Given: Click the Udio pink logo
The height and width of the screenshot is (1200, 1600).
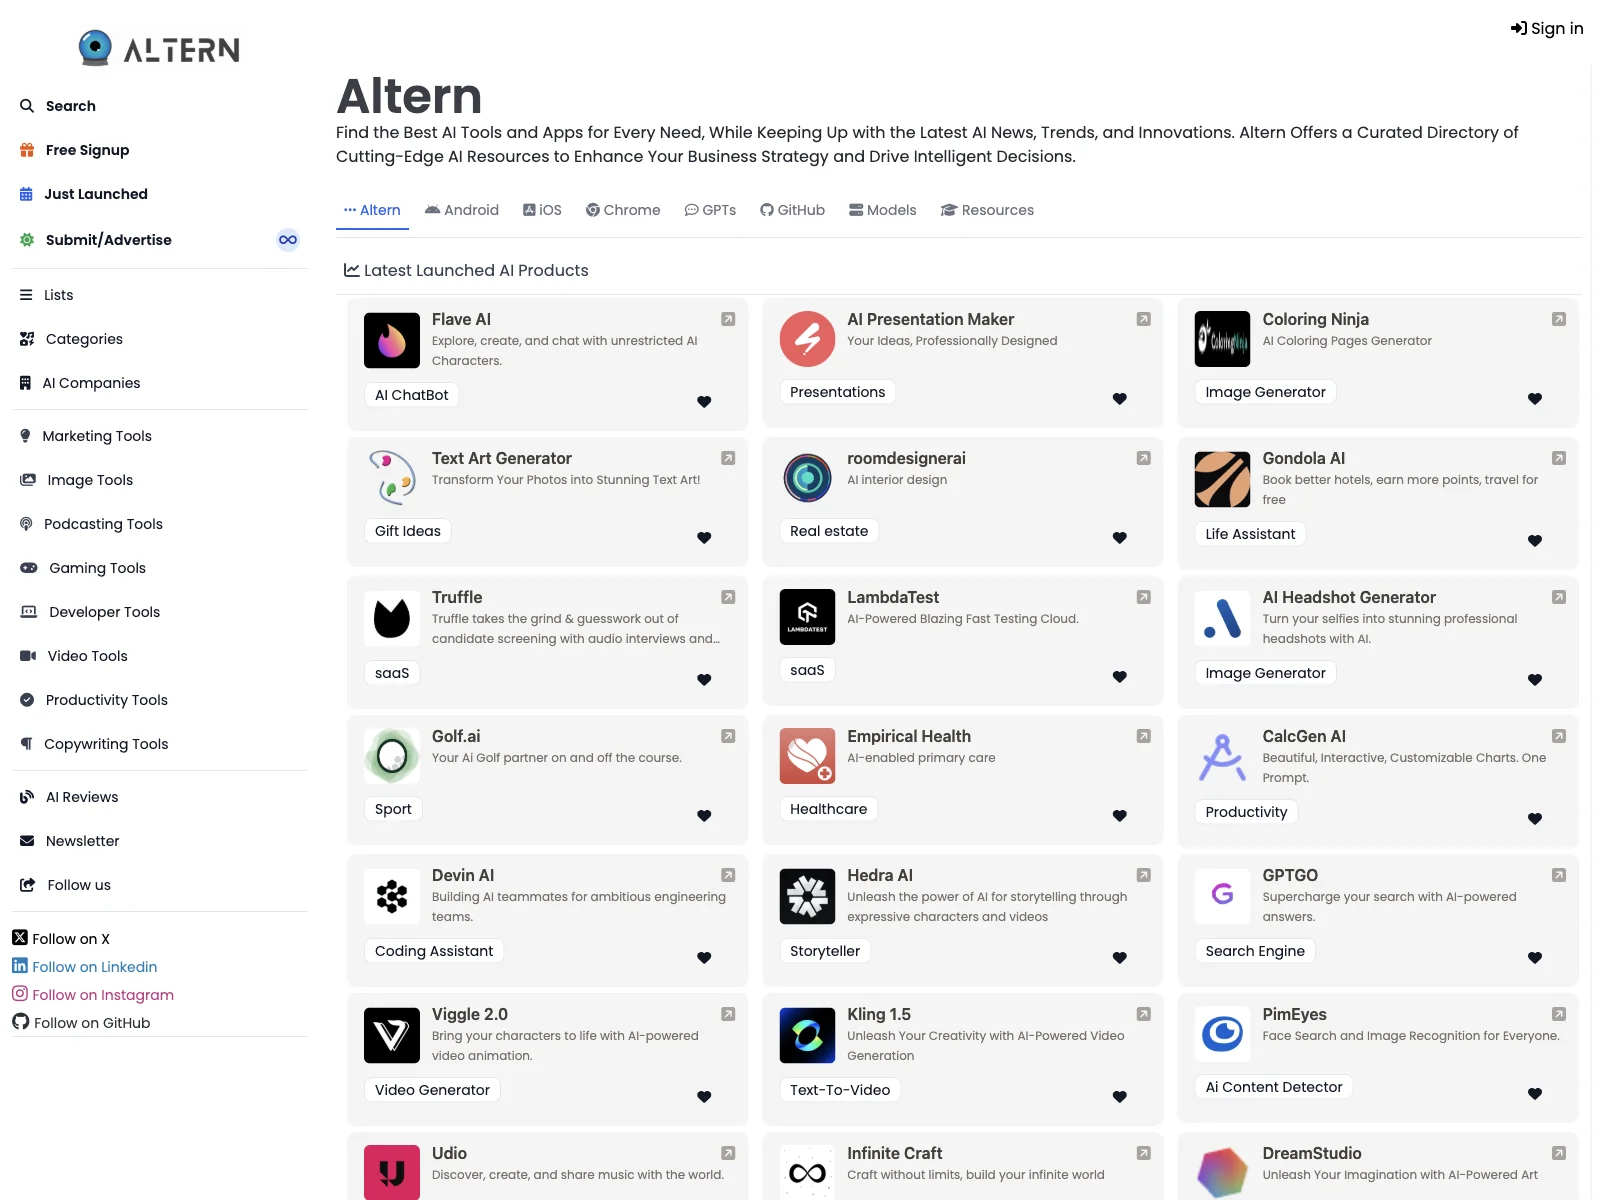Looking at the screenshot, I should (x=392, y=1173).
